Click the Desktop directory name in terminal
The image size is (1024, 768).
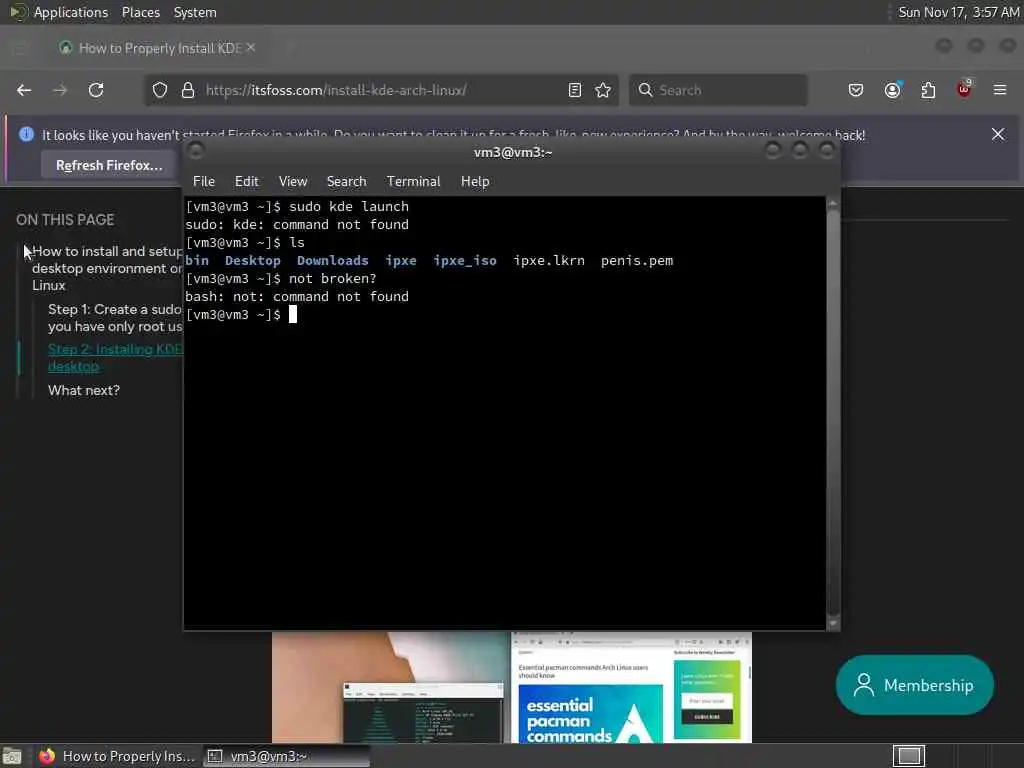(x=253, y=261)
